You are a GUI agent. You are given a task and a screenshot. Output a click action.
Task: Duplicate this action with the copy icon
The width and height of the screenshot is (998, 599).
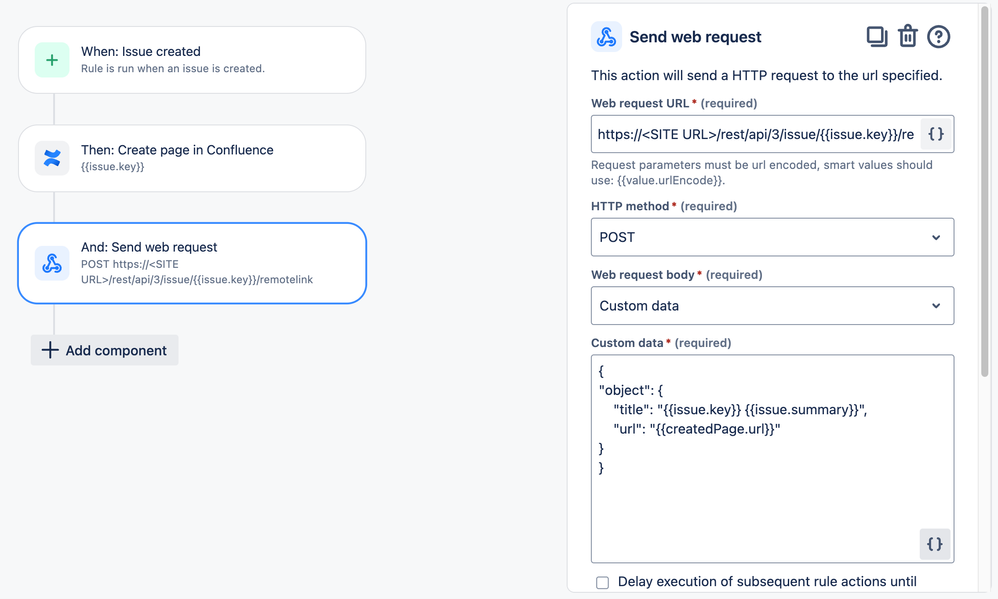pyautogui.click(x=877, y=37)
